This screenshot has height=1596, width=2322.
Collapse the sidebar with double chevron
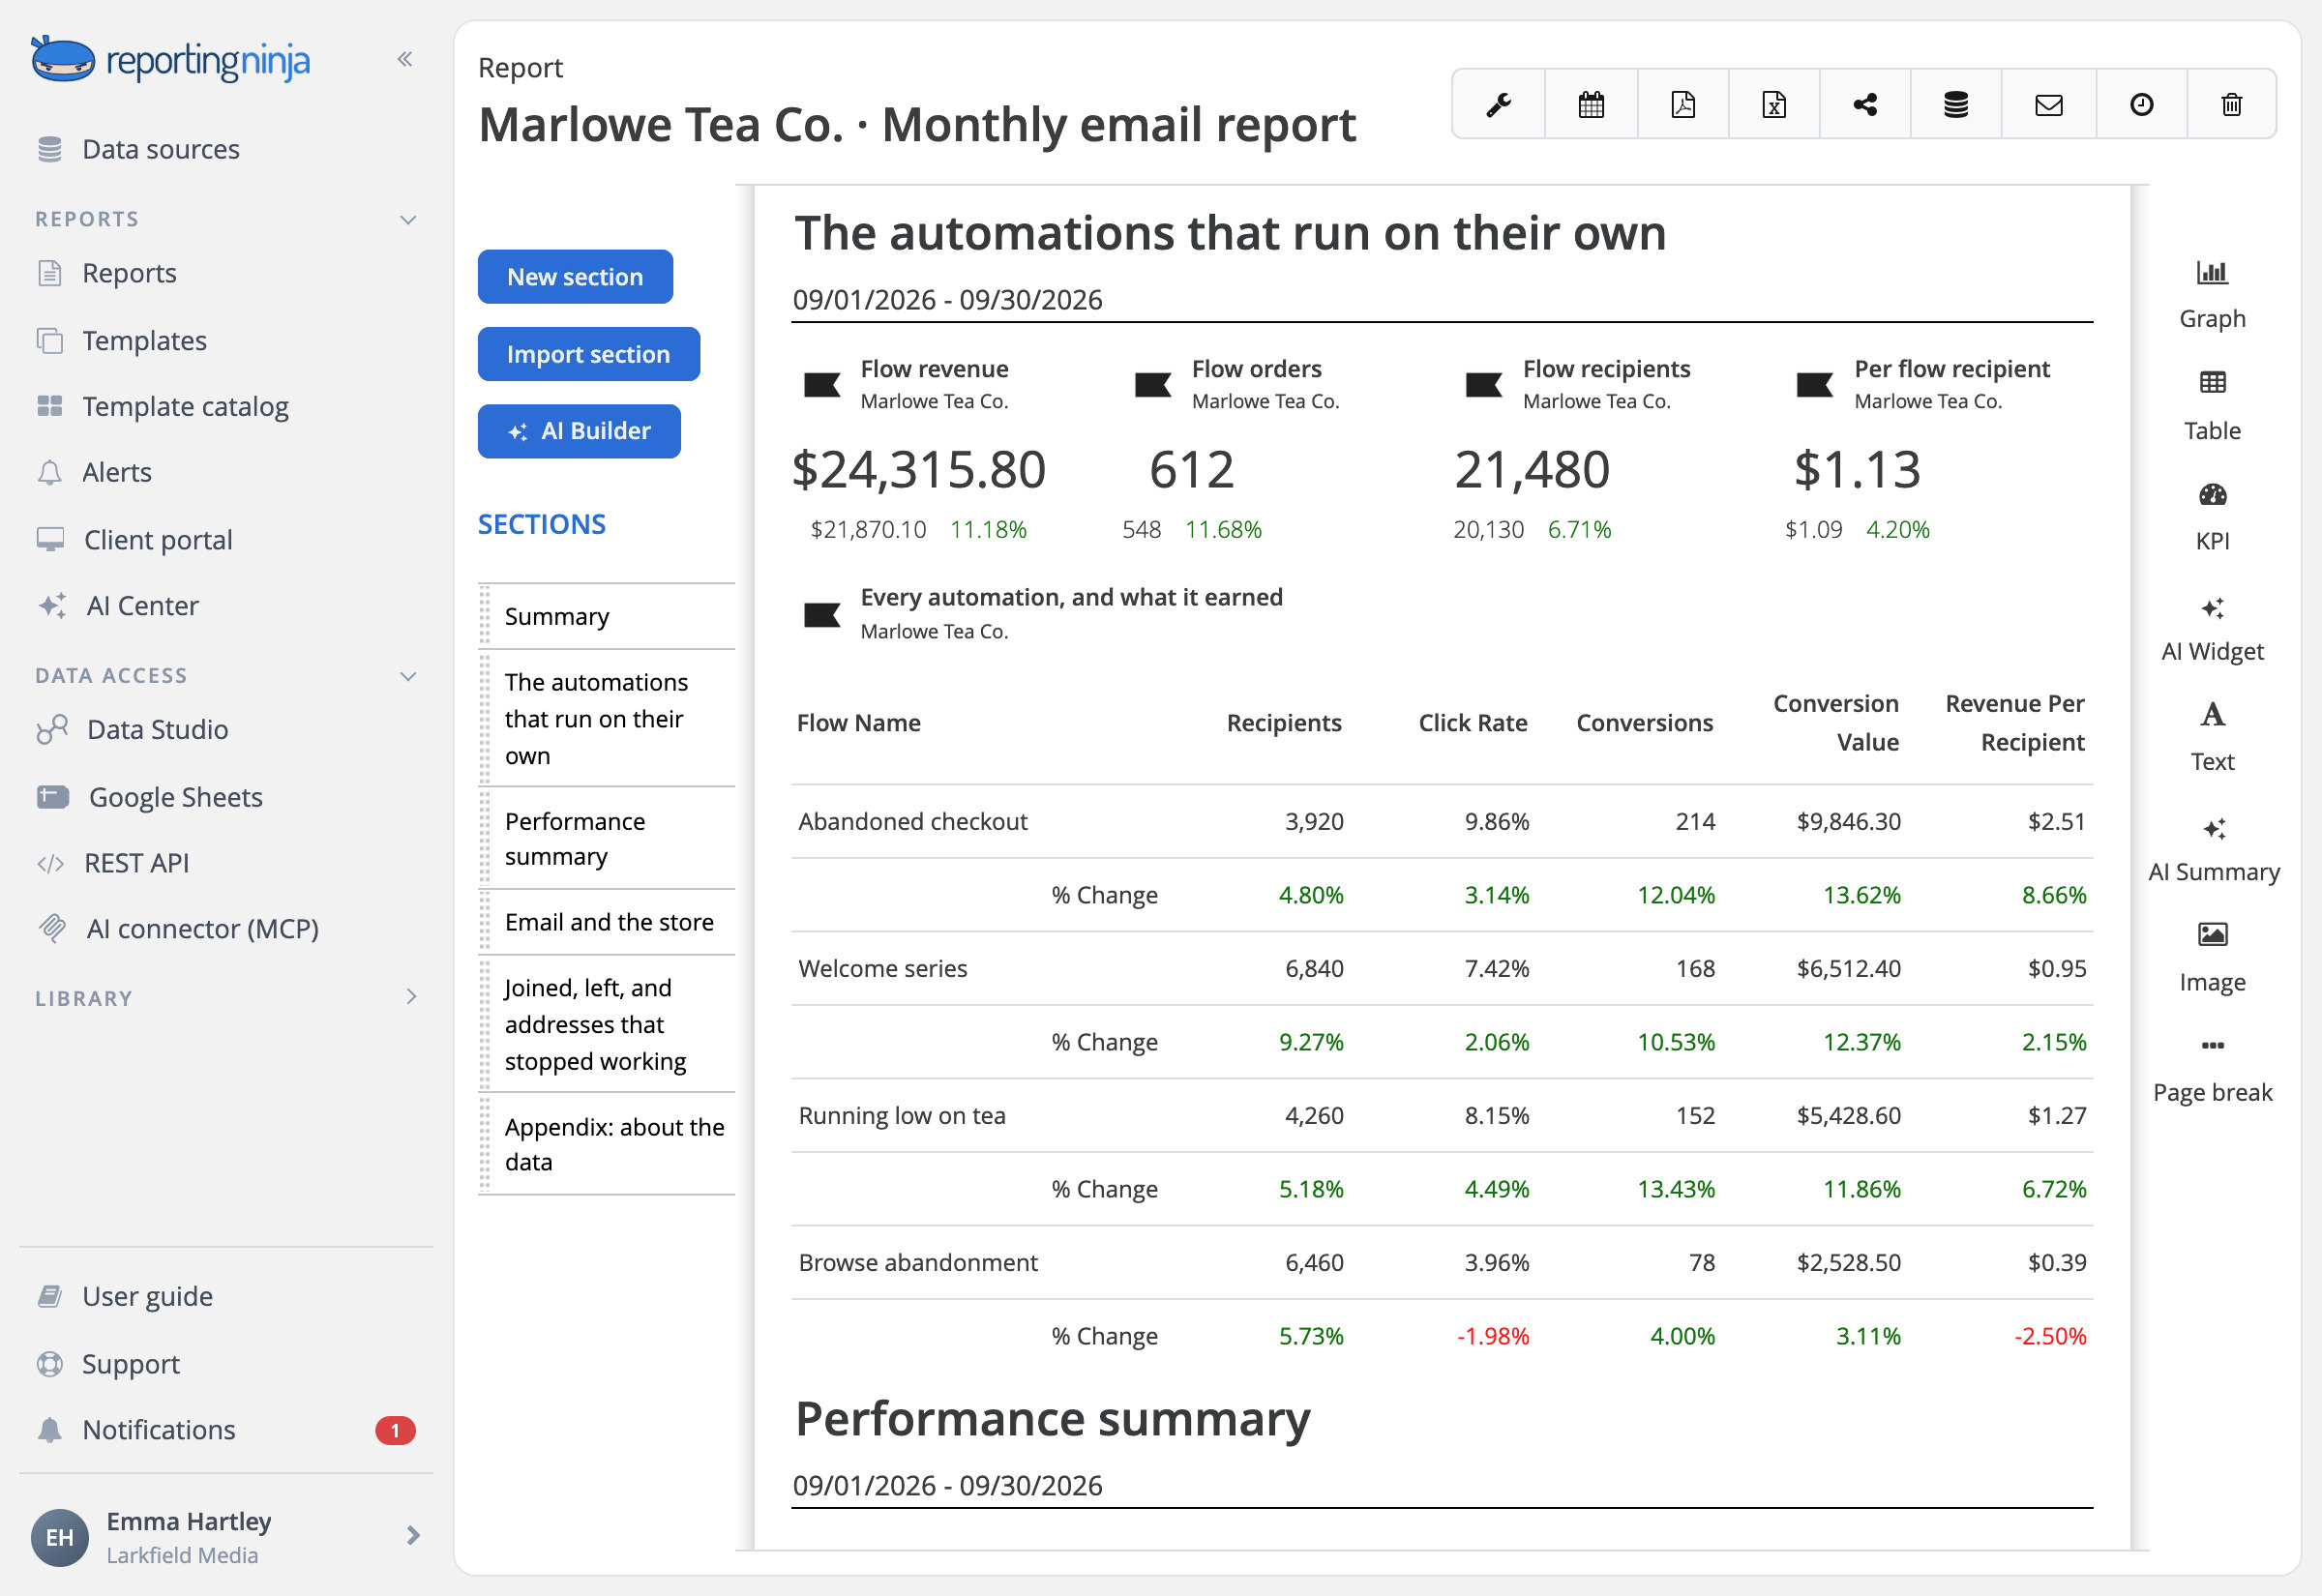click(404, 59)
